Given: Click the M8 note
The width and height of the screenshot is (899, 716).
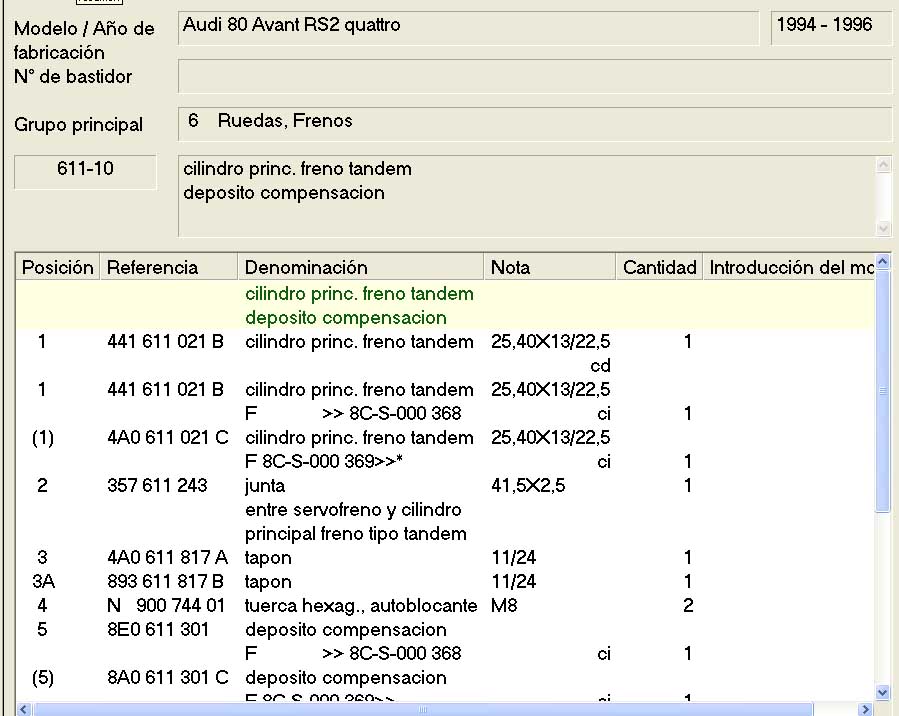Looking at the screenshot, I should coord(504,605).
